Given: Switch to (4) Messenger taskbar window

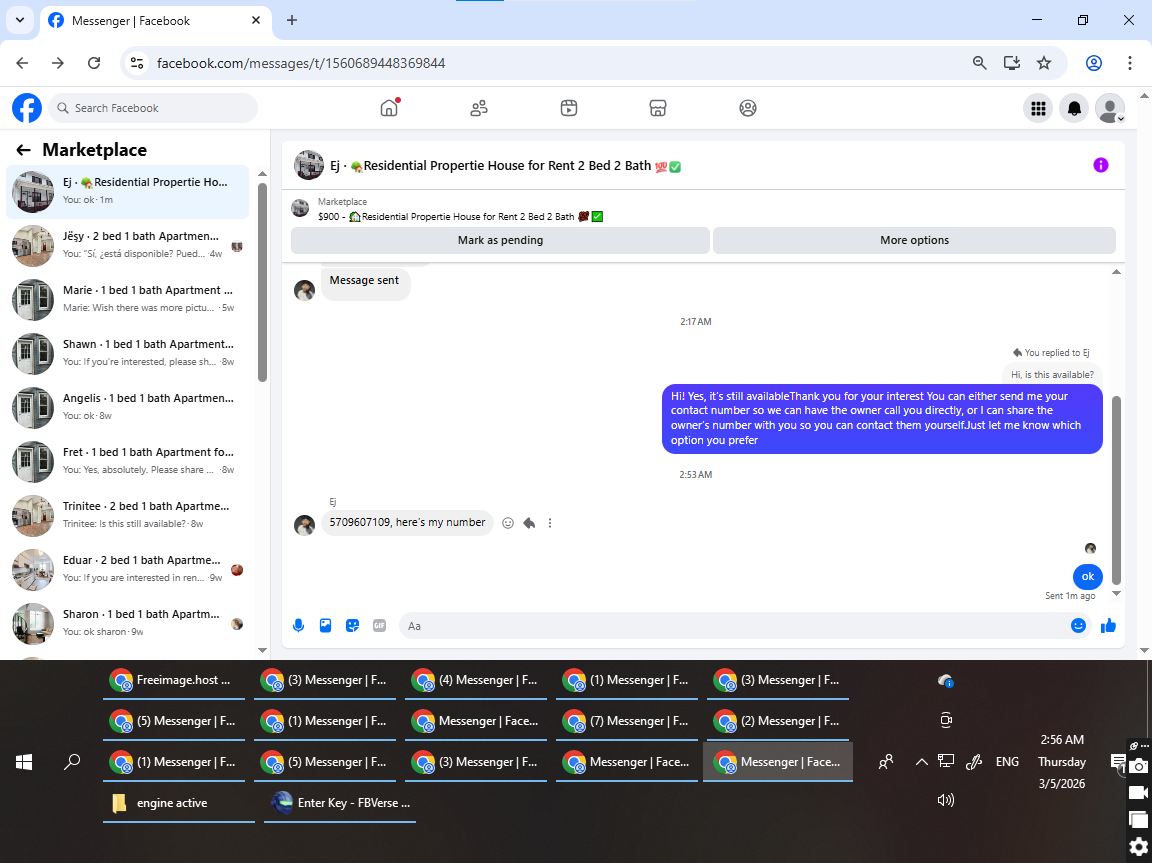Looking at the screenshot, I should coord(478,681).
